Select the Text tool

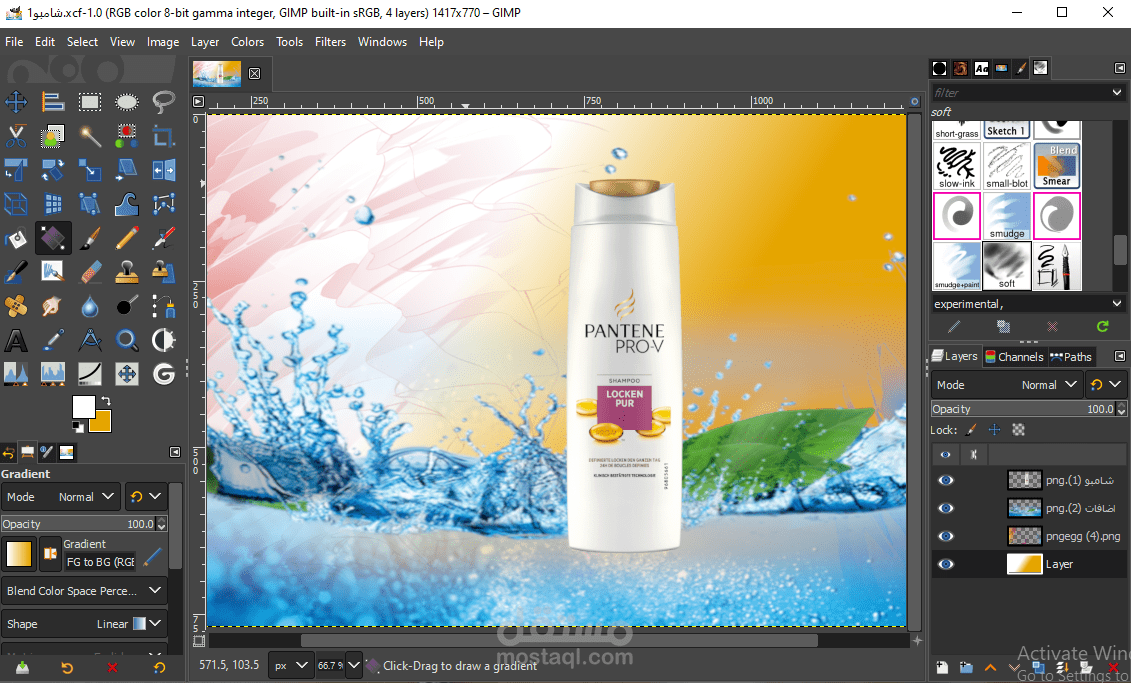point(16,340)
